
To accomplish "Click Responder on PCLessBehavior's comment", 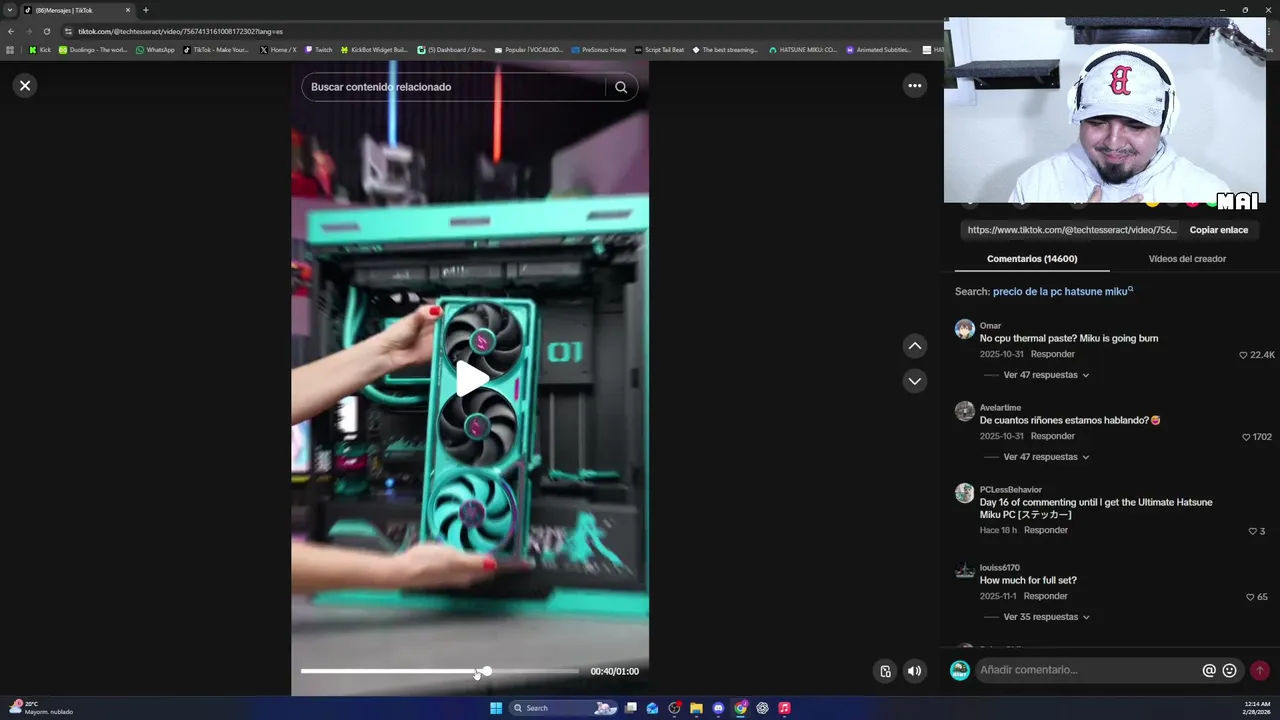I will point(1046,530).
